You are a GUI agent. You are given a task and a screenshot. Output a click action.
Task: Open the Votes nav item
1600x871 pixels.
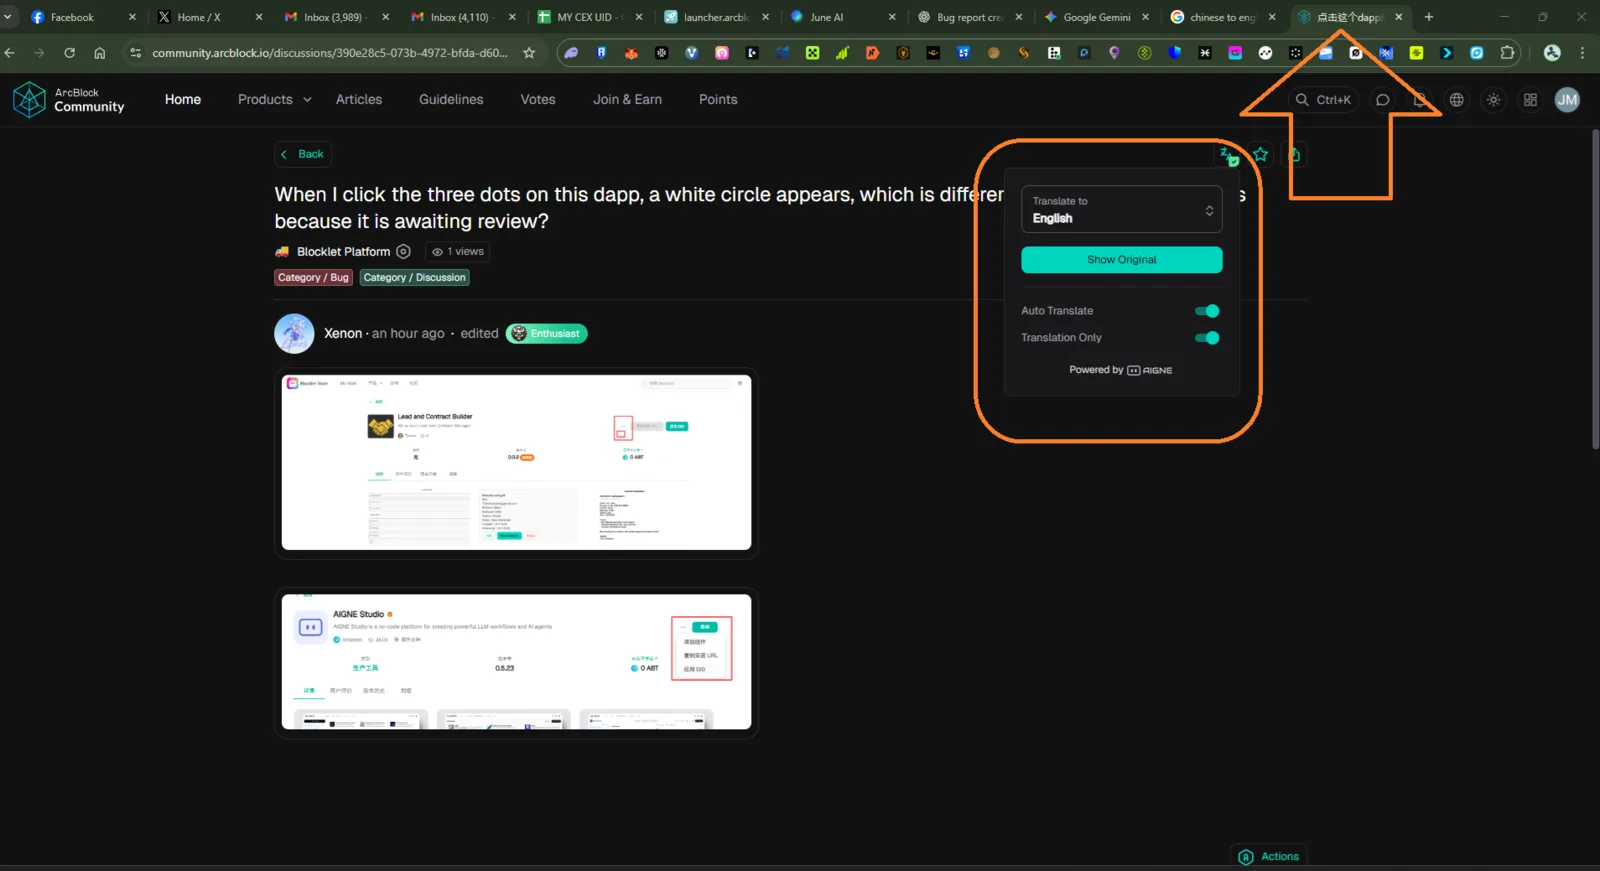click(538, 100)
